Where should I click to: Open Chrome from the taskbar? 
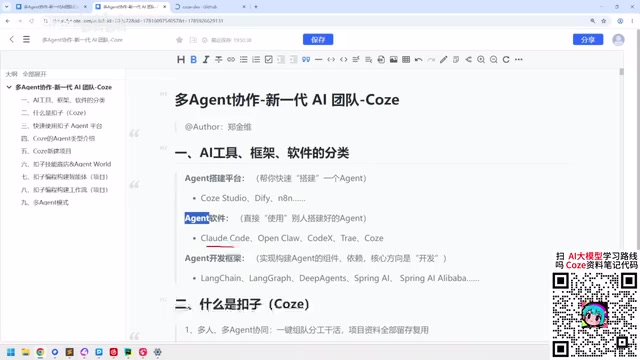[40, 352]
